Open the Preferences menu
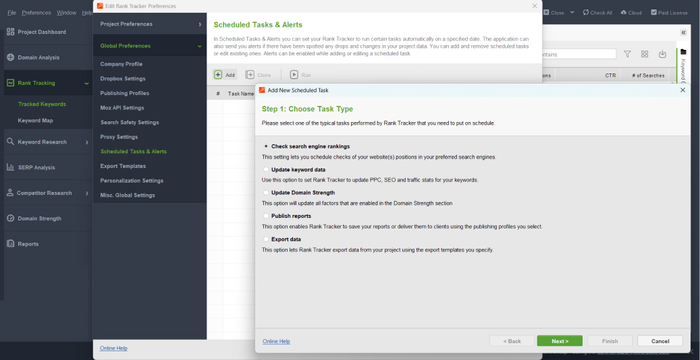The image size is (700, 360). [36, 13]
